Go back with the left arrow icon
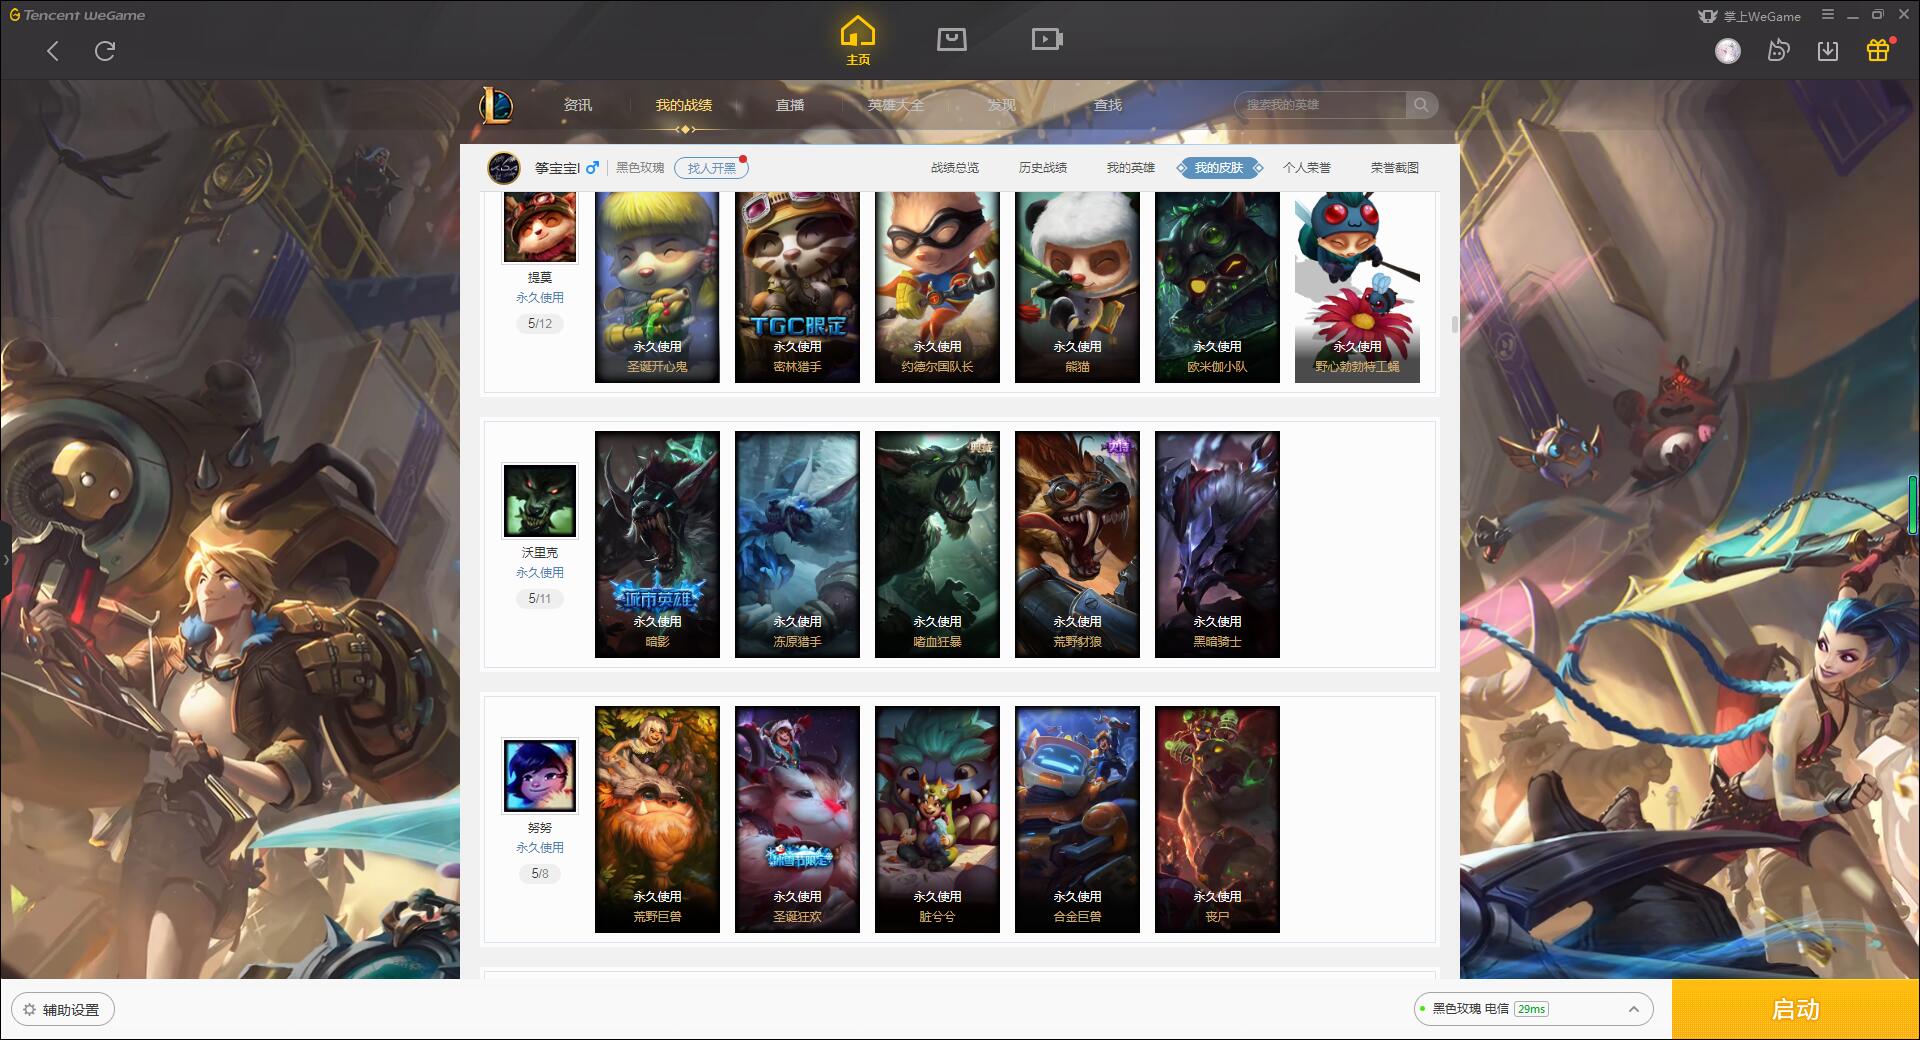The height and width of the screenshot is (1040, 1920). 53,51
